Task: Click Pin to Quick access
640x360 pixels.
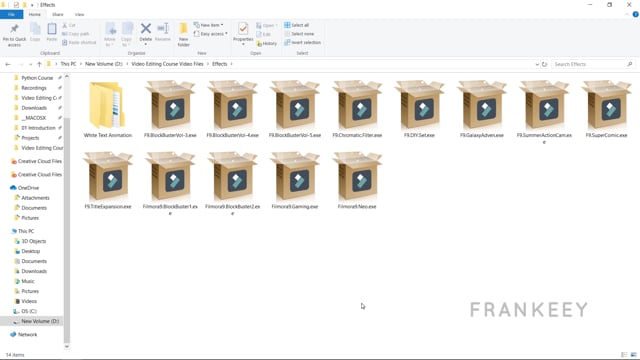Action: coord(14,35)
